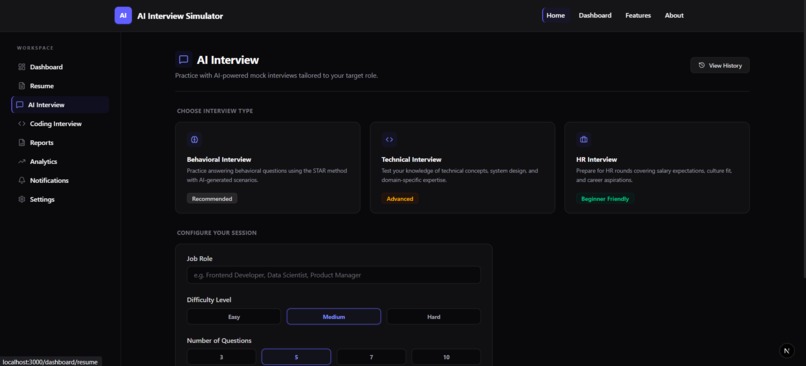Click the subtitle about AI-powered mock interviews

coord(277,76)
